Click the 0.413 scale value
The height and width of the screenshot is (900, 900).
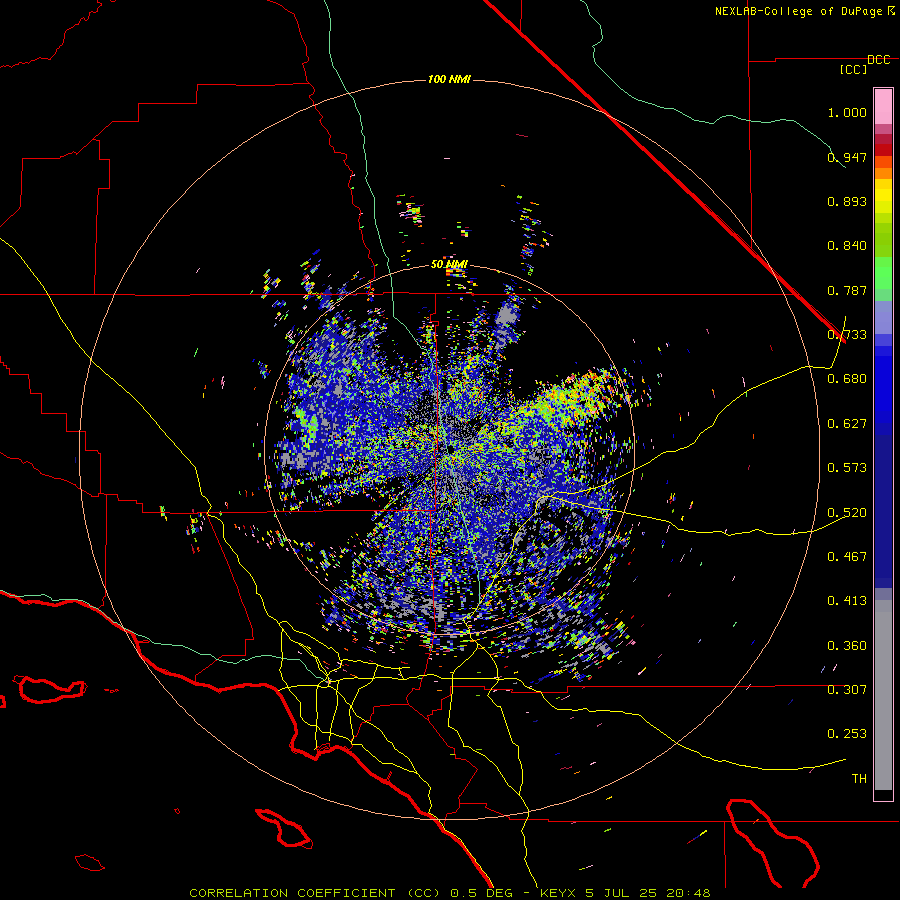847,601
